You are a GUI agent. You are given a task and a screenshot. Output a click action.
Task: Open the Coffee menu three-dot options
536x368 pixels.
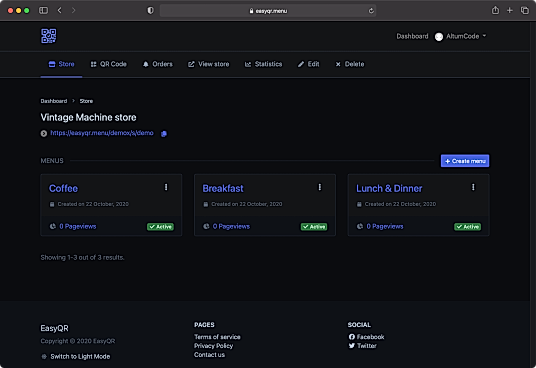pos(166,187)
